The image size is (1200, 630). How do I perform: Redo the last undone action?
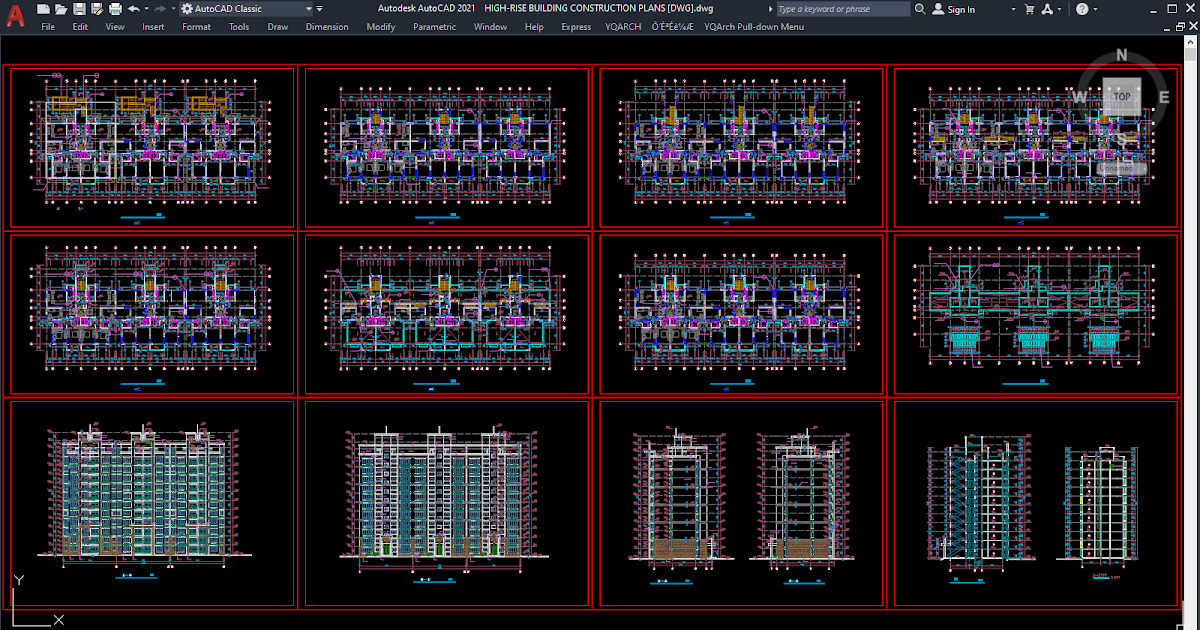(160, 8)
